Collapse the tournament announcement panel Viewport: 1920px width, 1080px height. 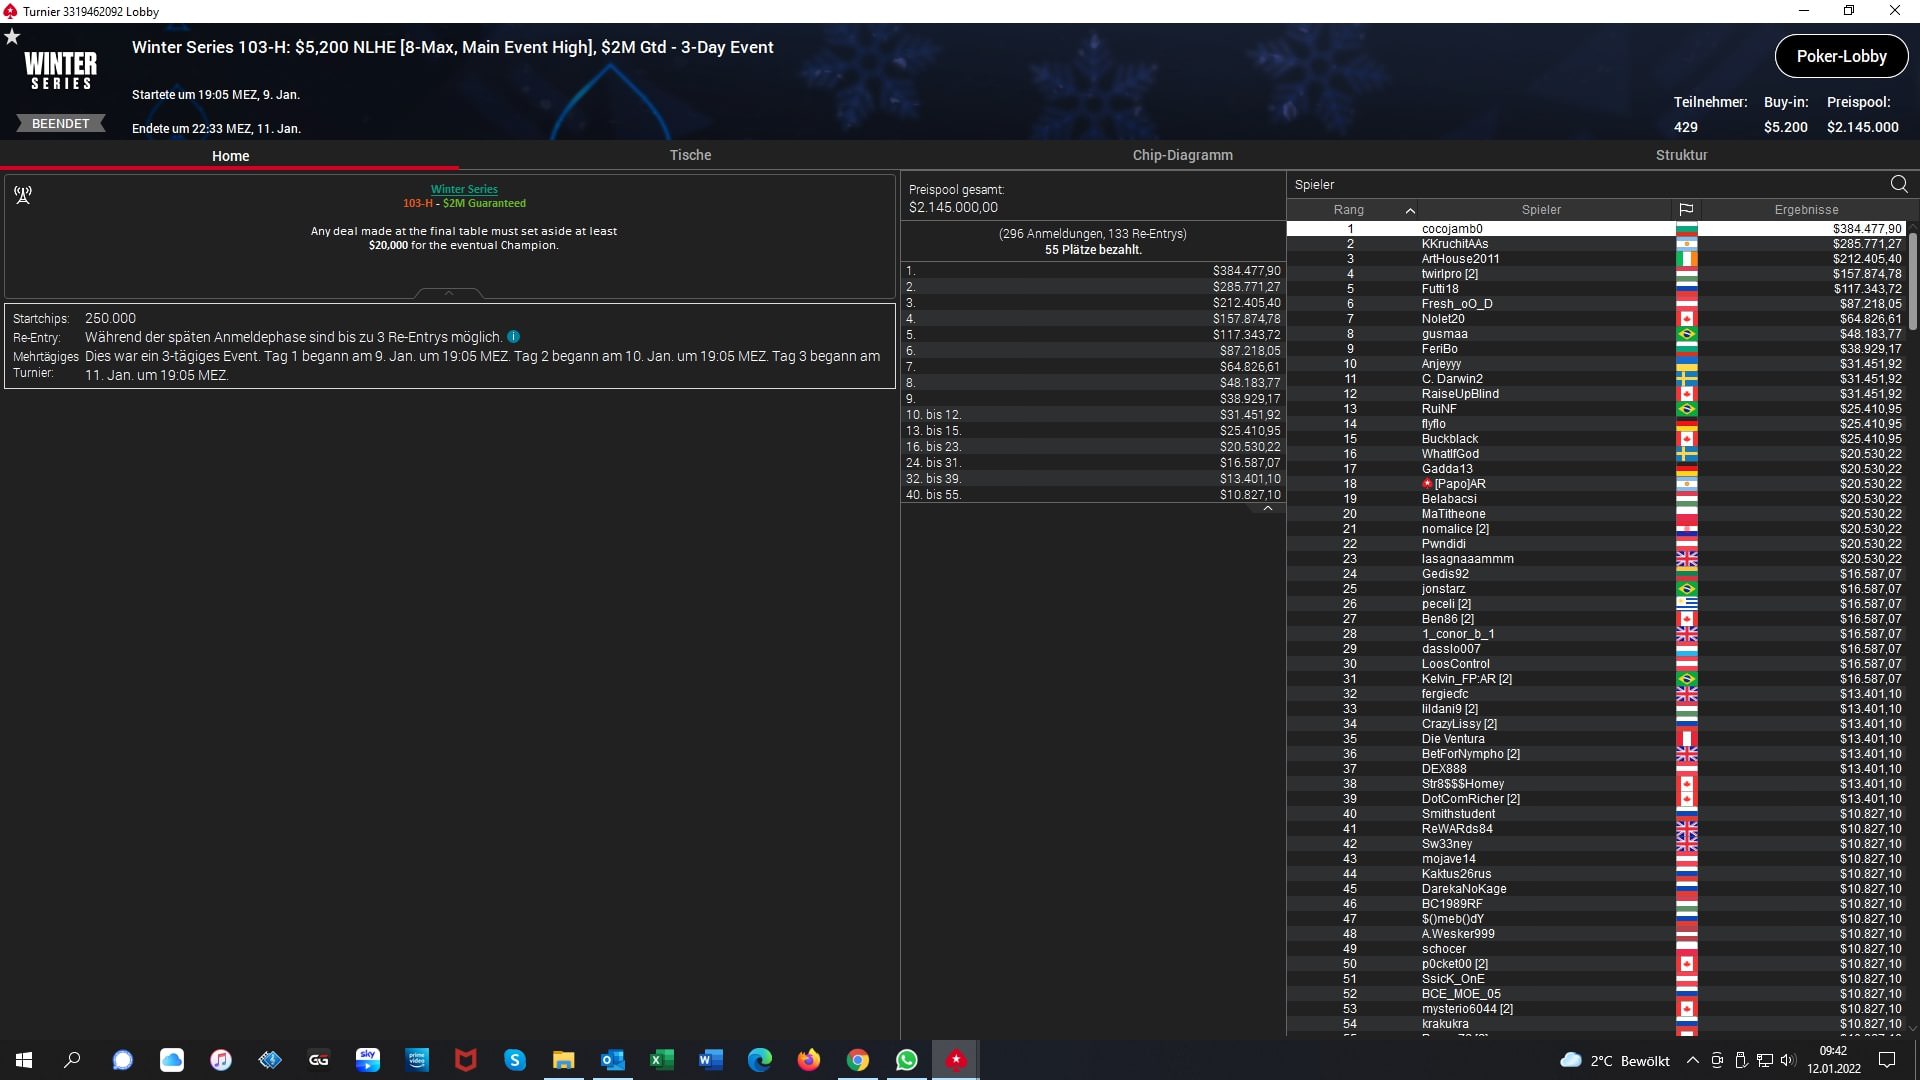449,293
